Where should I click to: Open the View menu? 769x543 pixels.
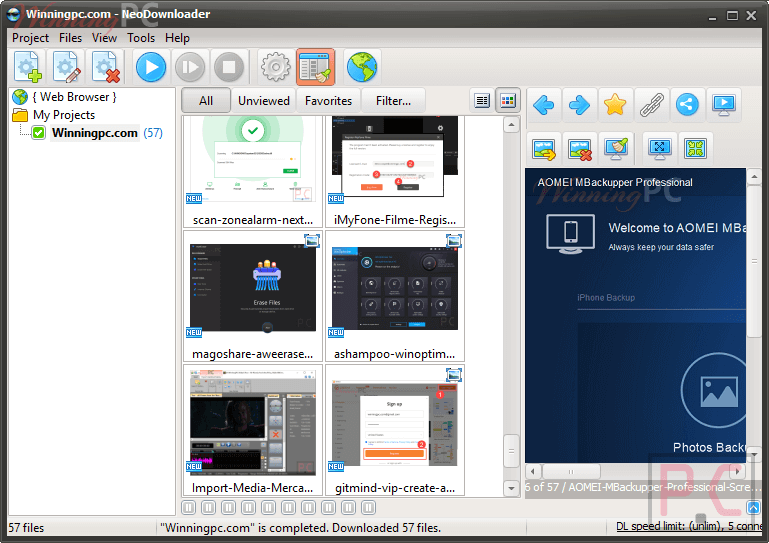click(104, 38)
